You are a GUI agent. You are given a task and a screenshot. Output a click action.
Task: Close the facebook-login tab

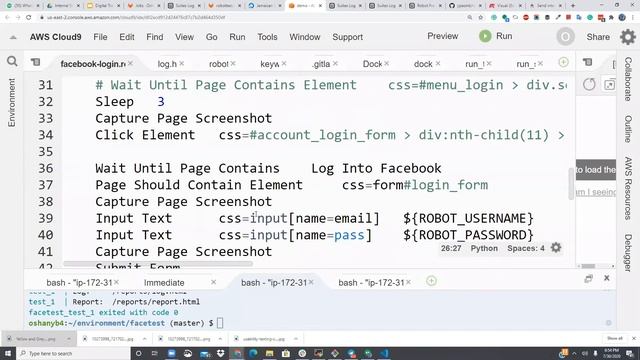tap(130, 64)
